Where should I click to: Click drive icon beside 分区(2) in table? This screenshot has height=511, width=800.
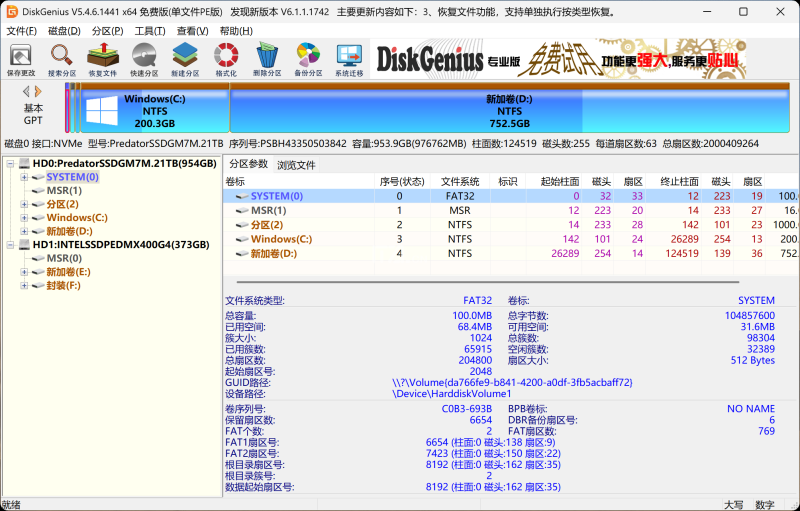[242, 225]
